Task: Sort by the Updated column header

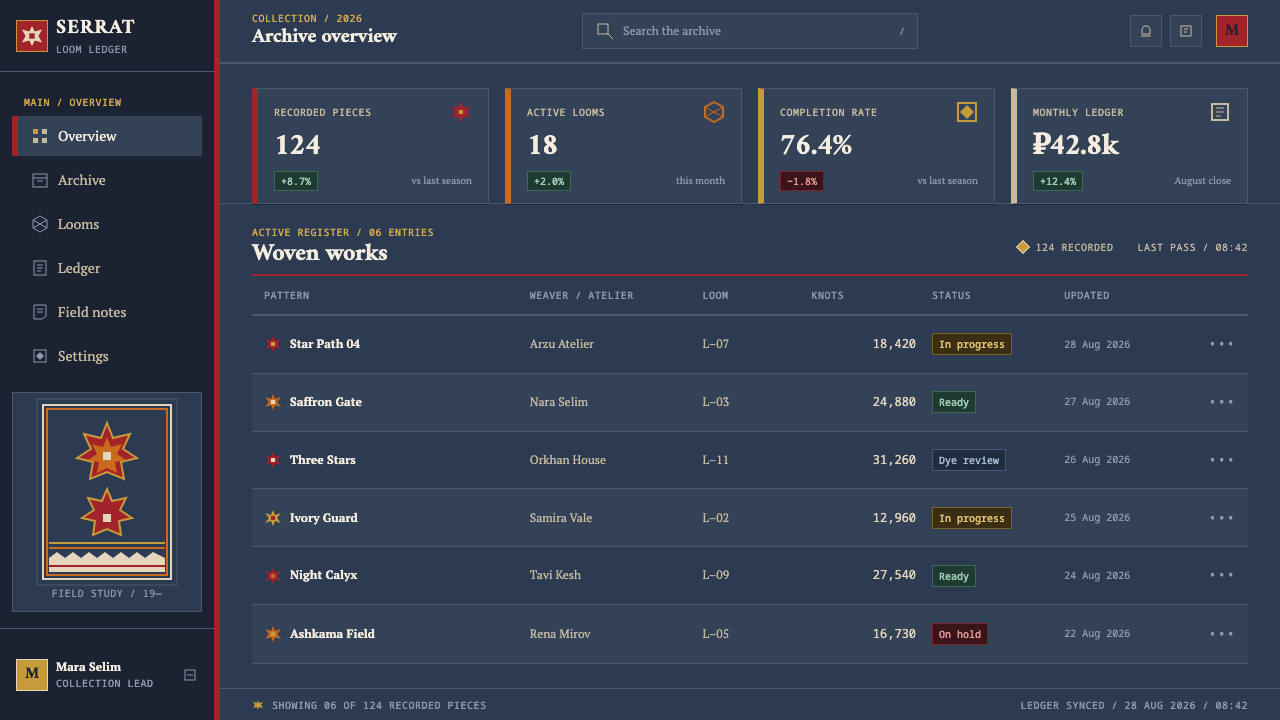Action: click(x=1087, y=296)
